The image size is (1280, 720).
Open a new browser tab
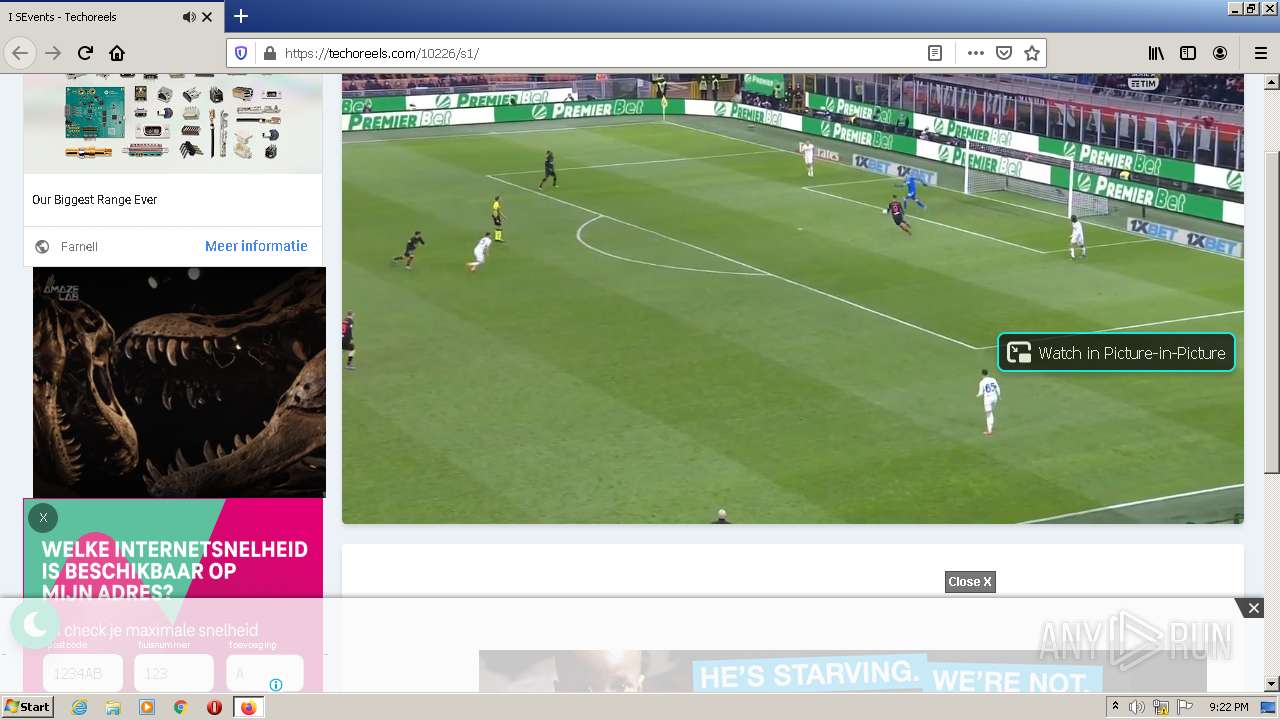coord(240,16)
